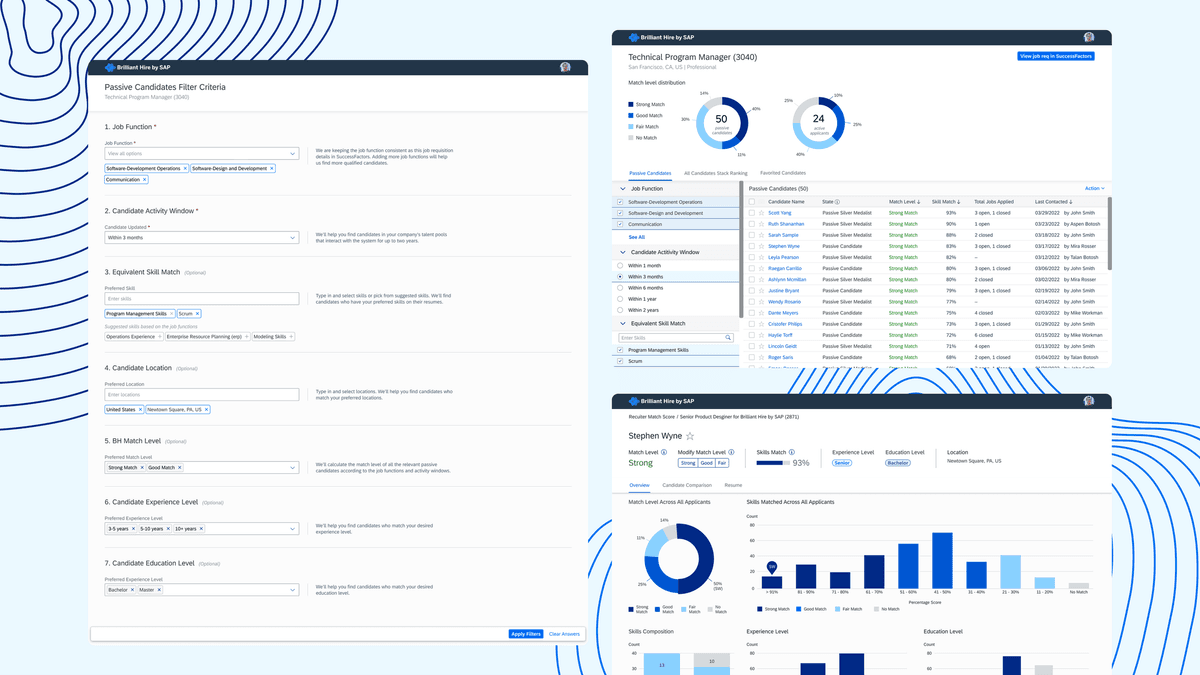The width and height of the screenshot is (1200, 675).
Task: Select the Within 6 months radio button
Action: (x=620, y=288)
